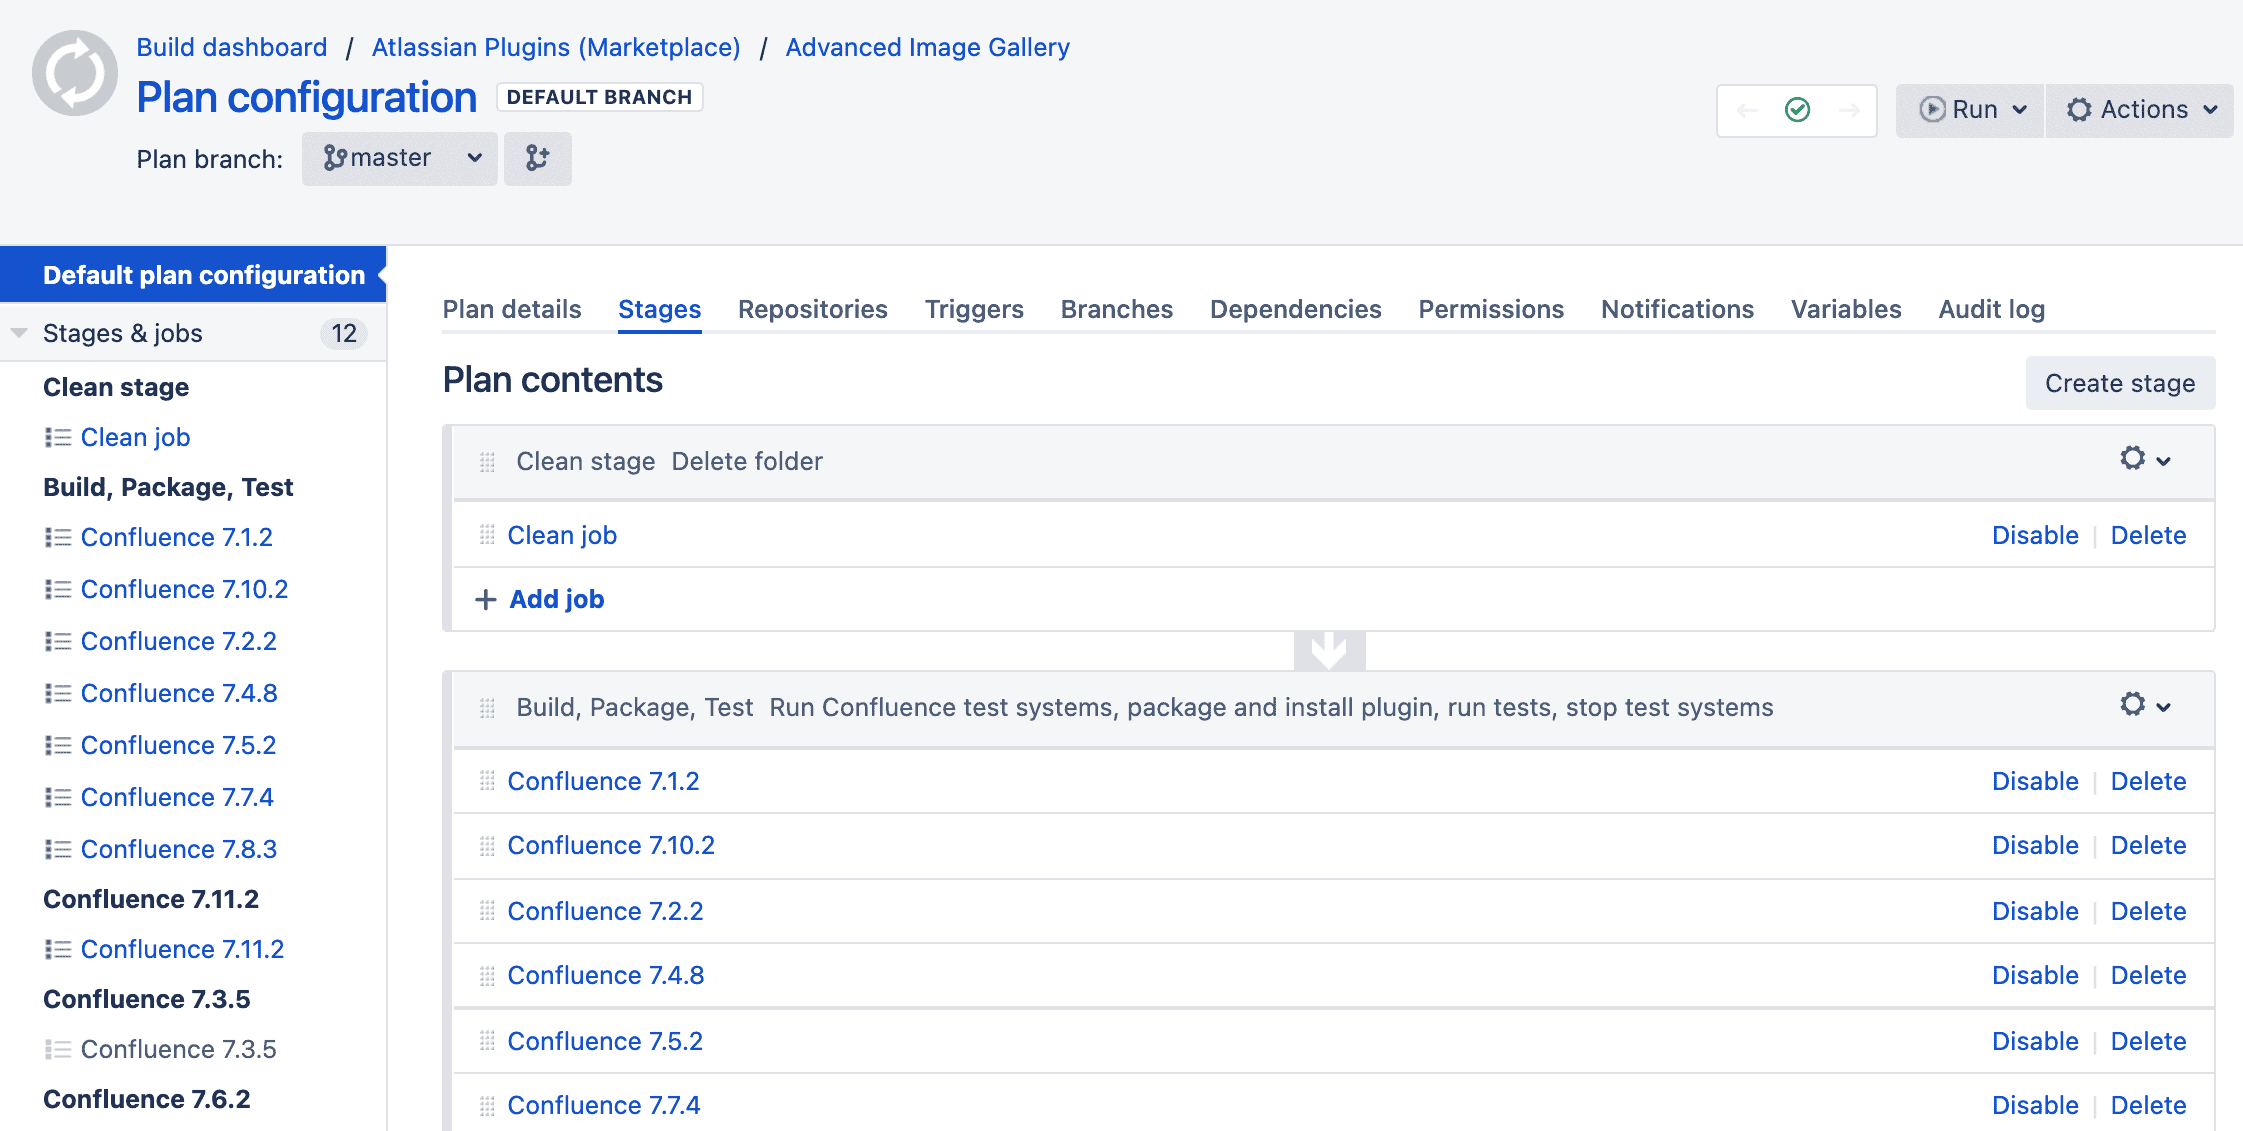Click the Create stage button
2243x1131 pixels.
(2120, 383)
